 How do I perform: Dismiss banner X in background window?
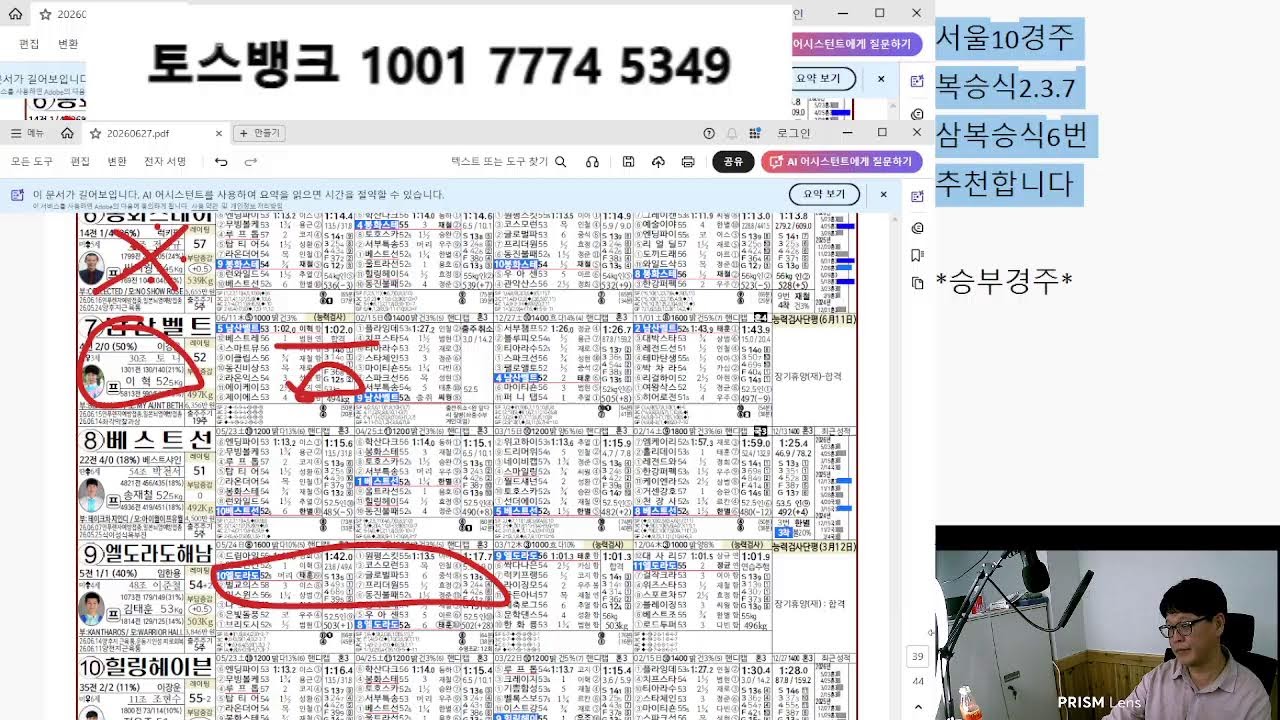pos(881,78)
